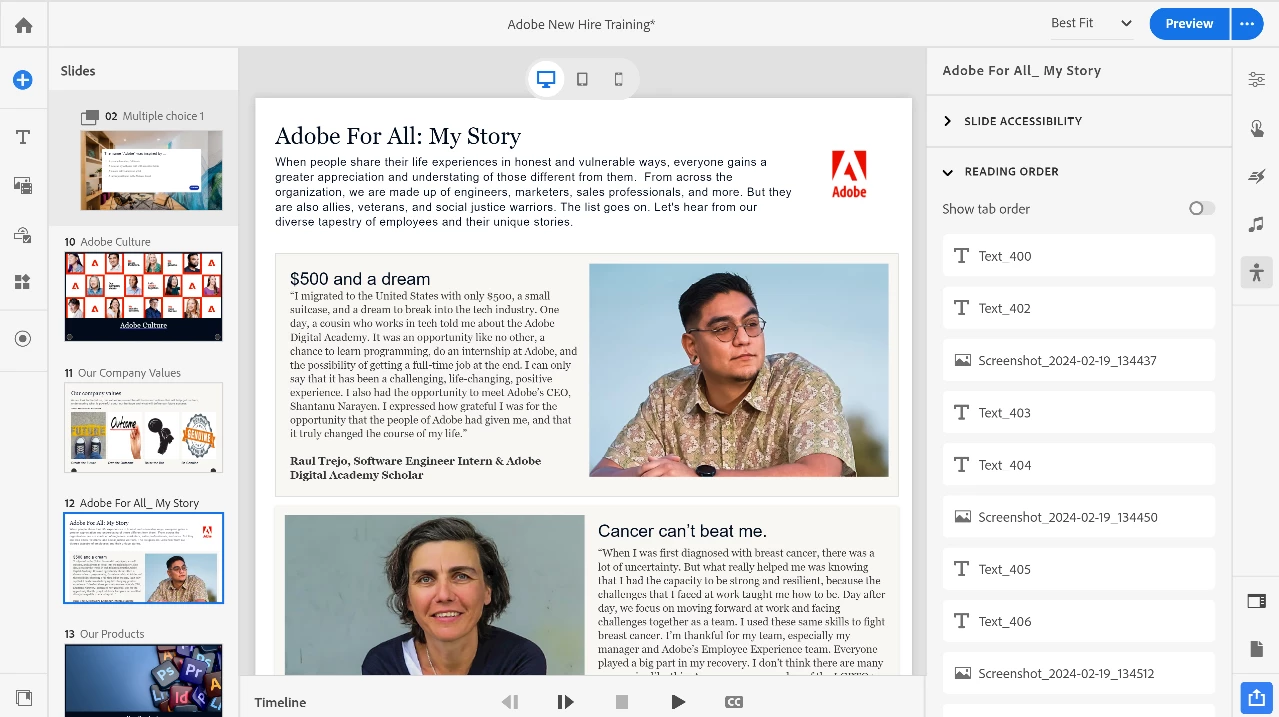Screen dimensions: 1279x717
Task: Open the Audio music note icon
Action: pos(1256,224)
